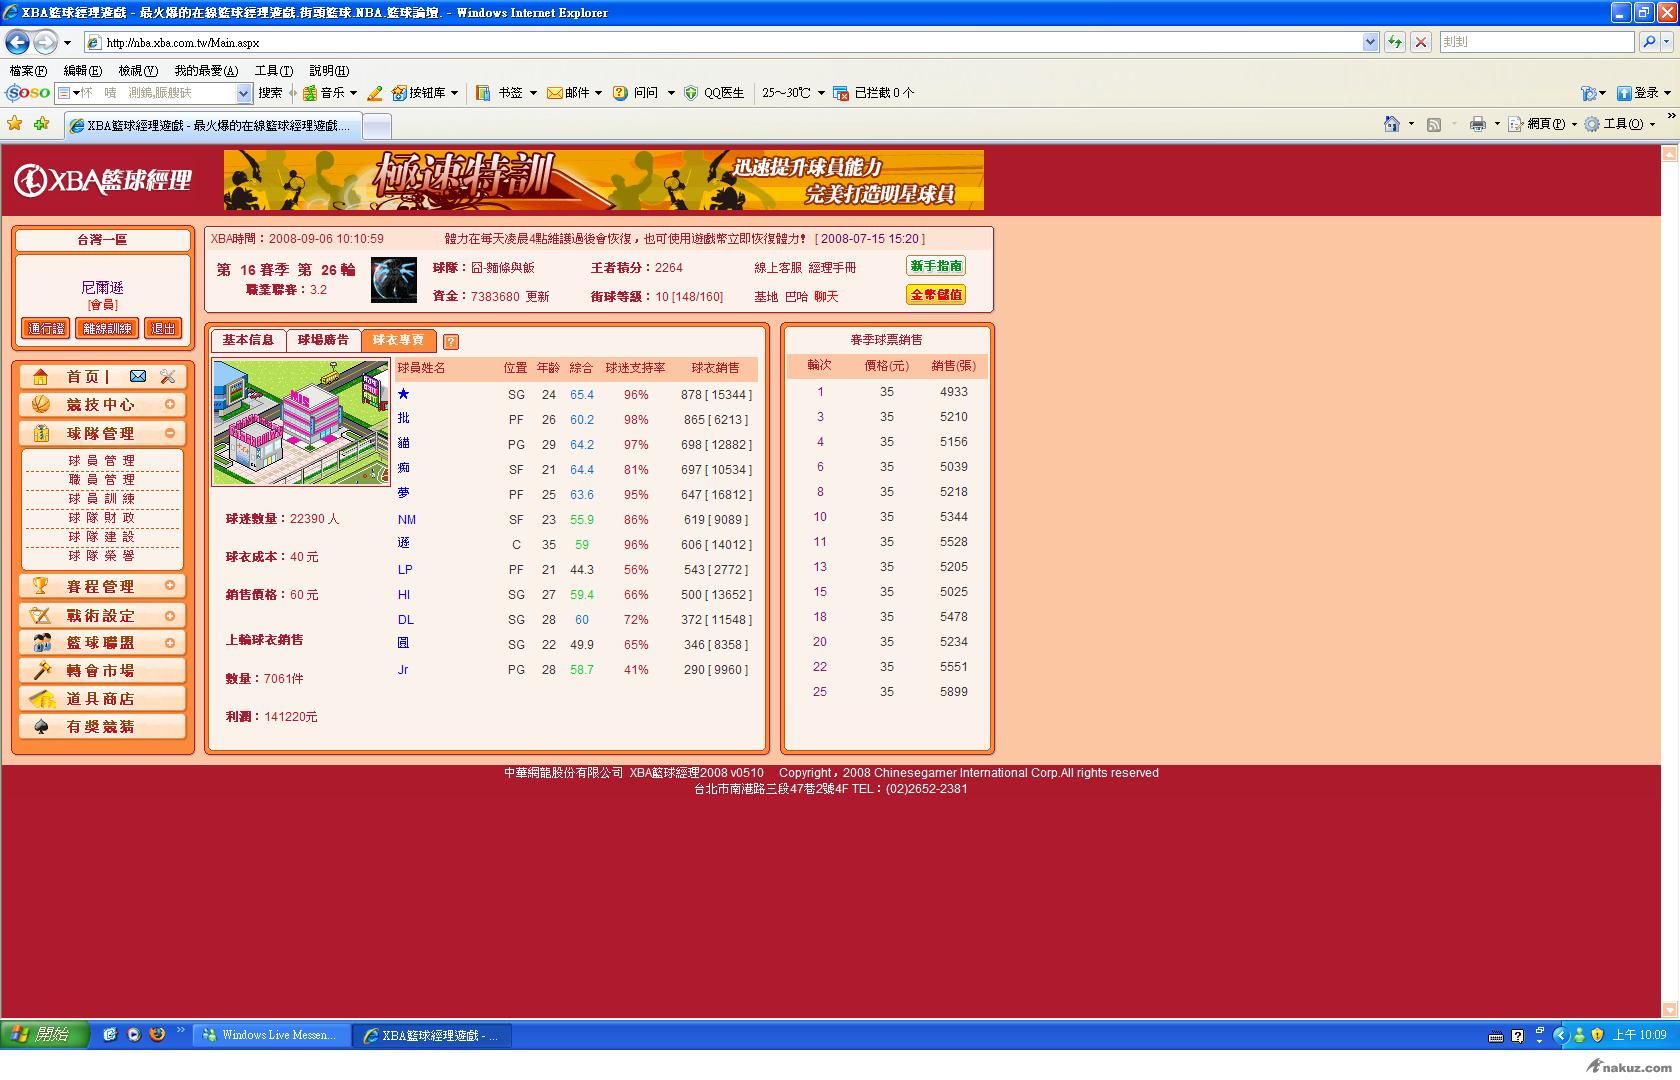Click the 已拦截 popup blocker icon

840,93
